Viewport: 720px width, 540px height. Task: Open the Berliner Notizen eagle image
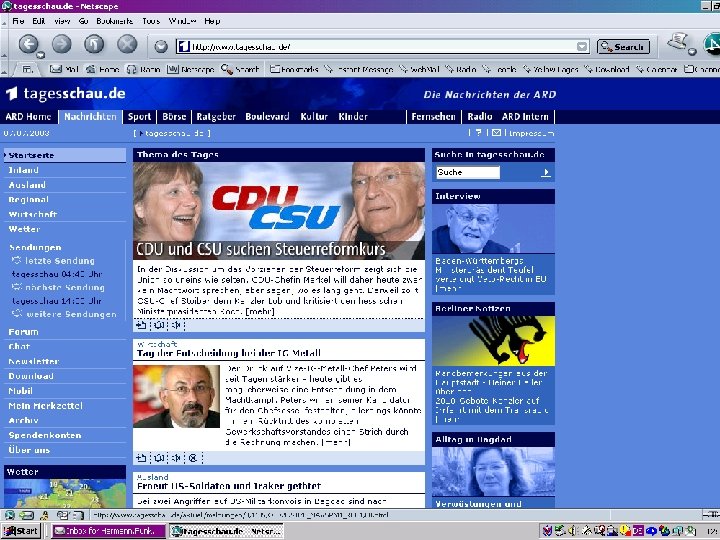[x=493, y=341]
